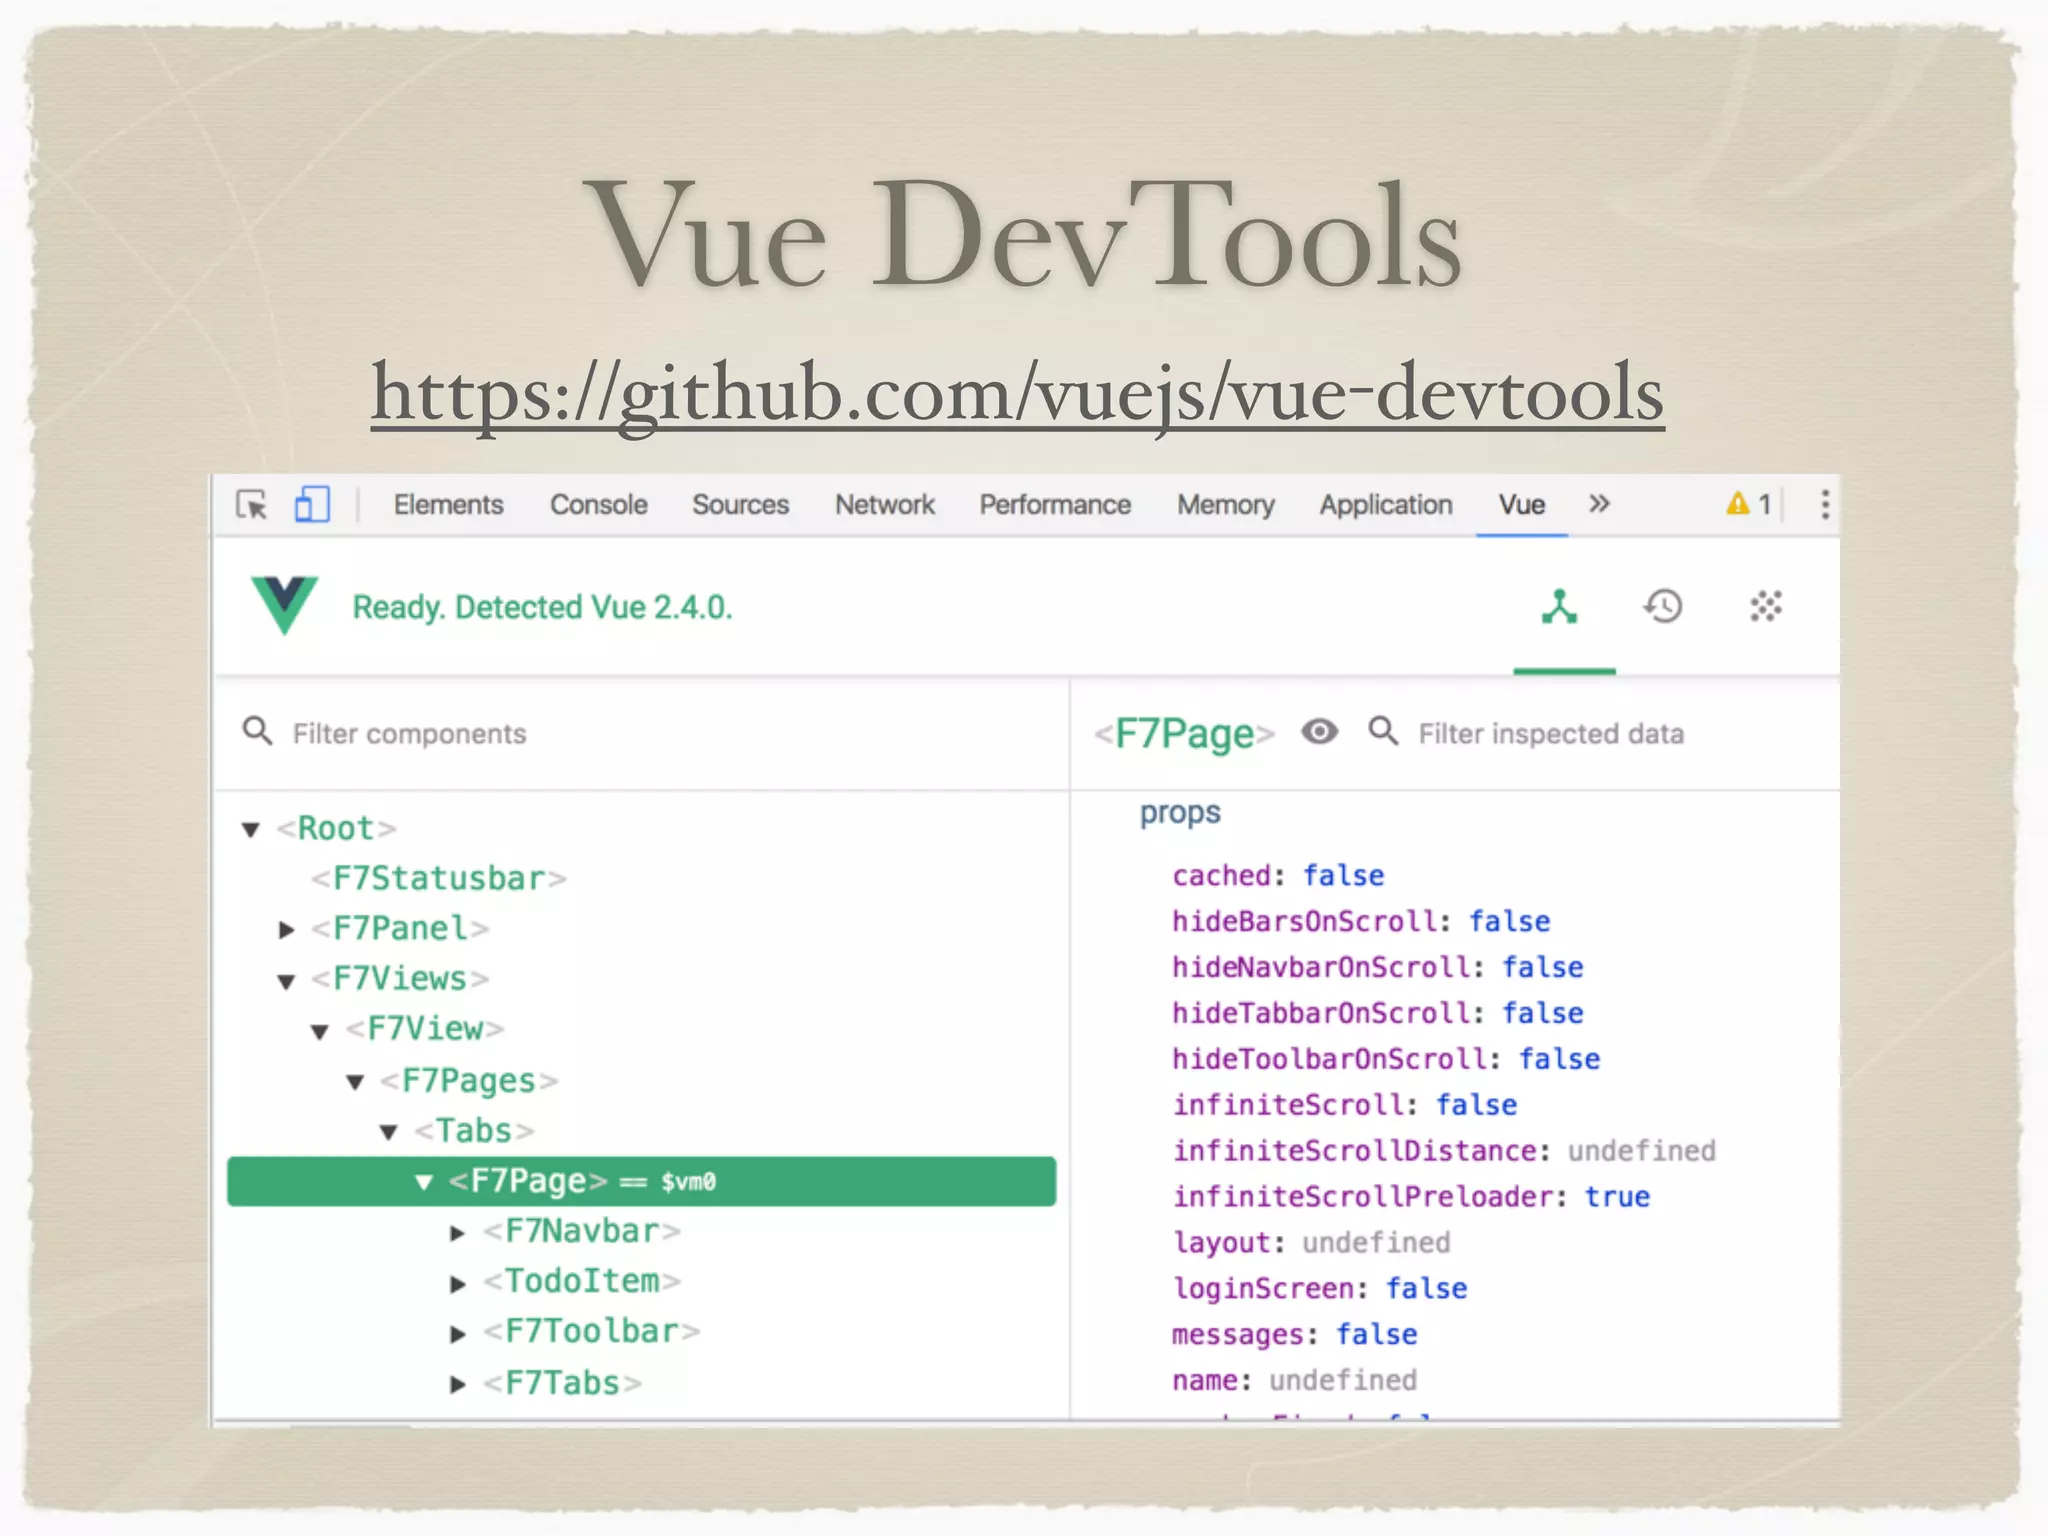The image size is (2048, 1536).
Task: Open the Network tab
Action: [885, 504]
